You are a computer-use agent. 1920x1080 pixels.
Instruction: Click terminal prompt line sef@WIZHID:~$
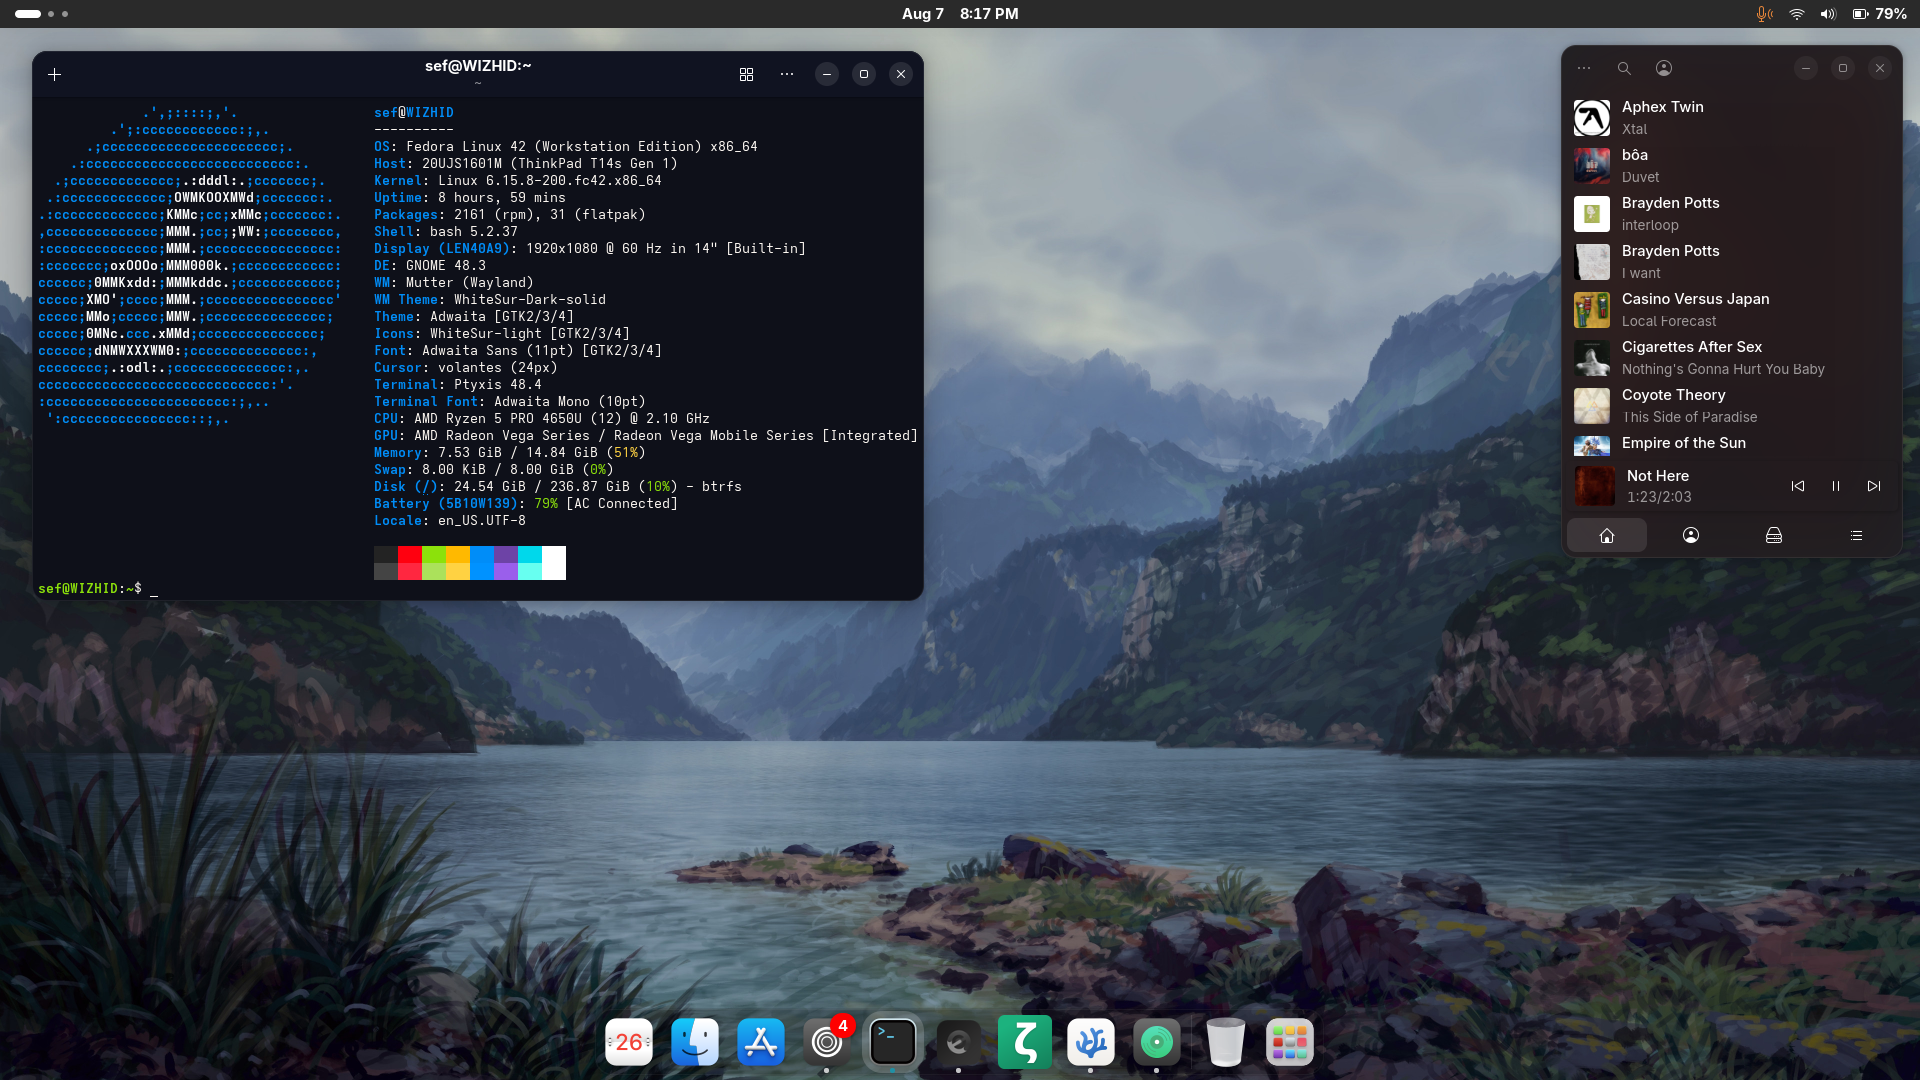pos(90,589)
